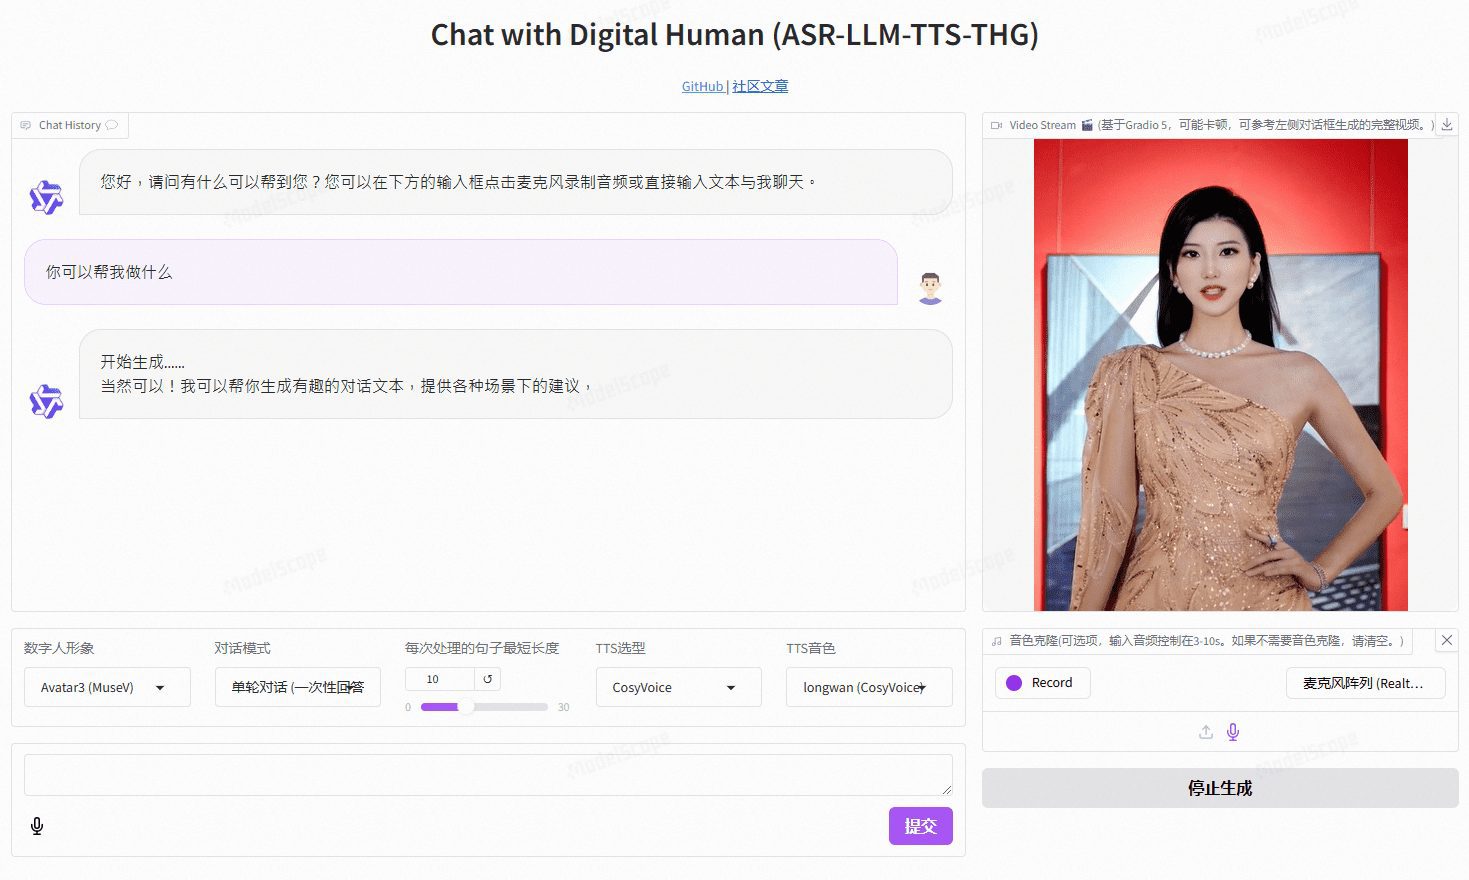The image size is (1469, 880).
Task: Click the bot avatar next to greeting message
Action: (x=46, y=198)
